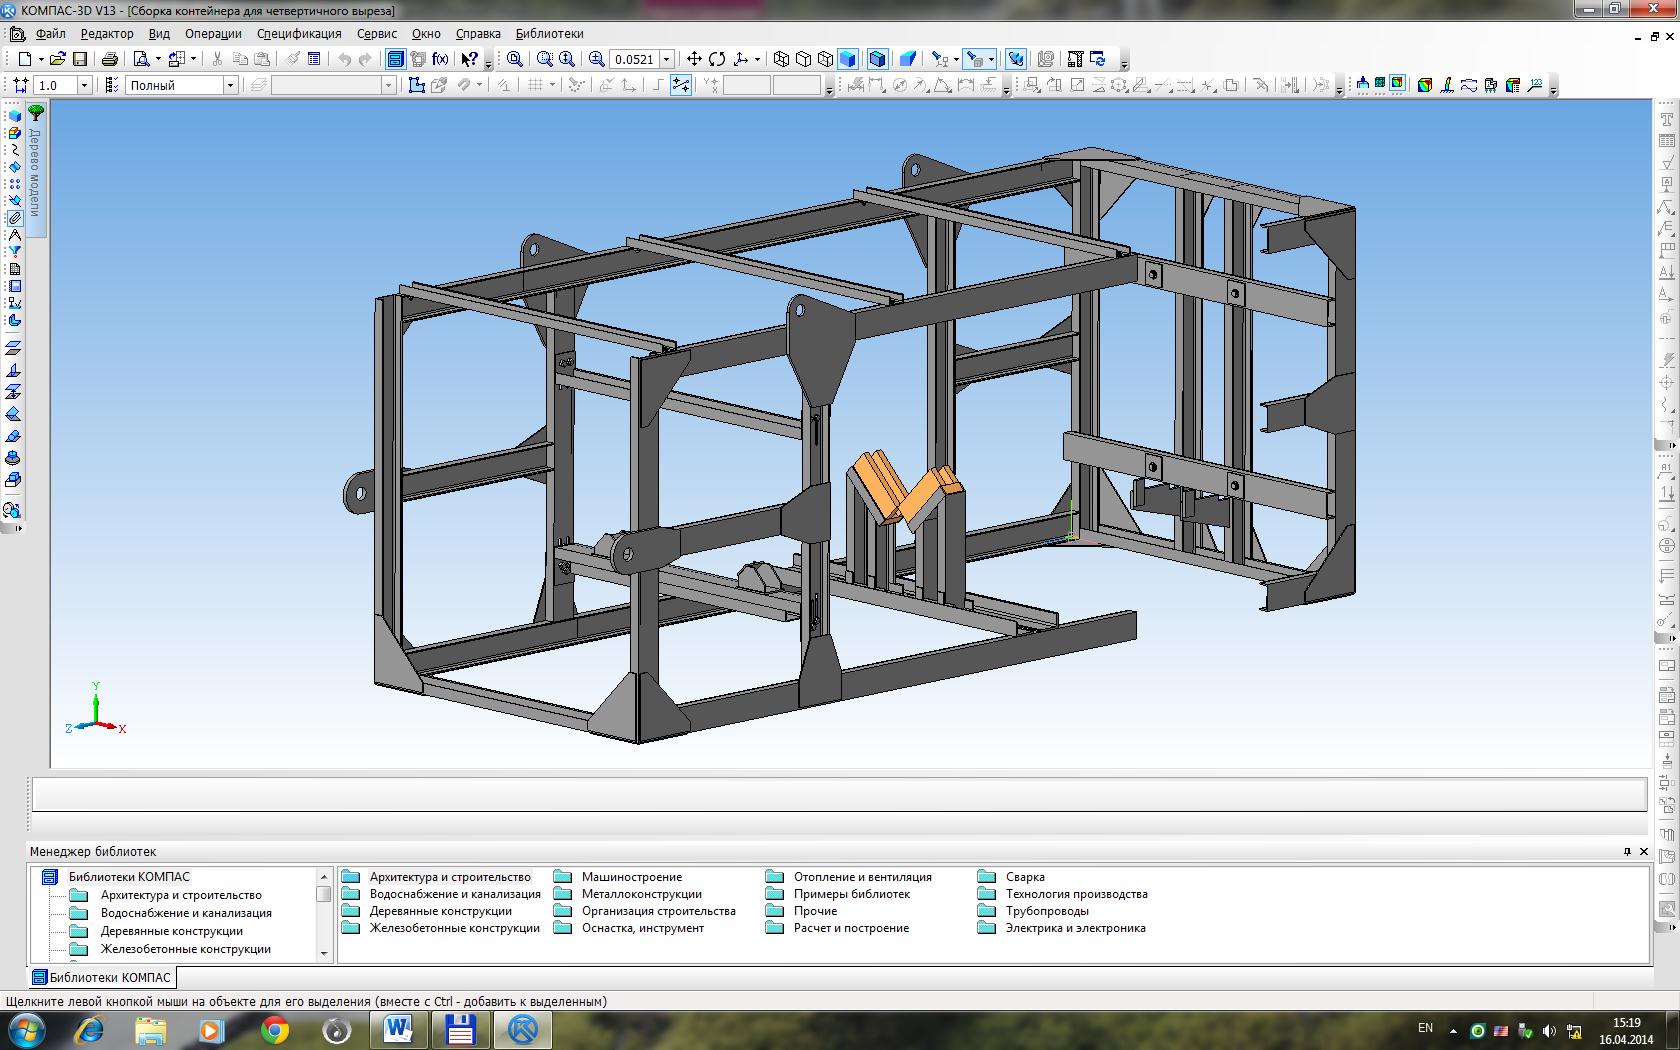Screen dimensions: 1680x1050
Task: Select the Editing assembly cube icon in left panel
Action: [14, 115]
